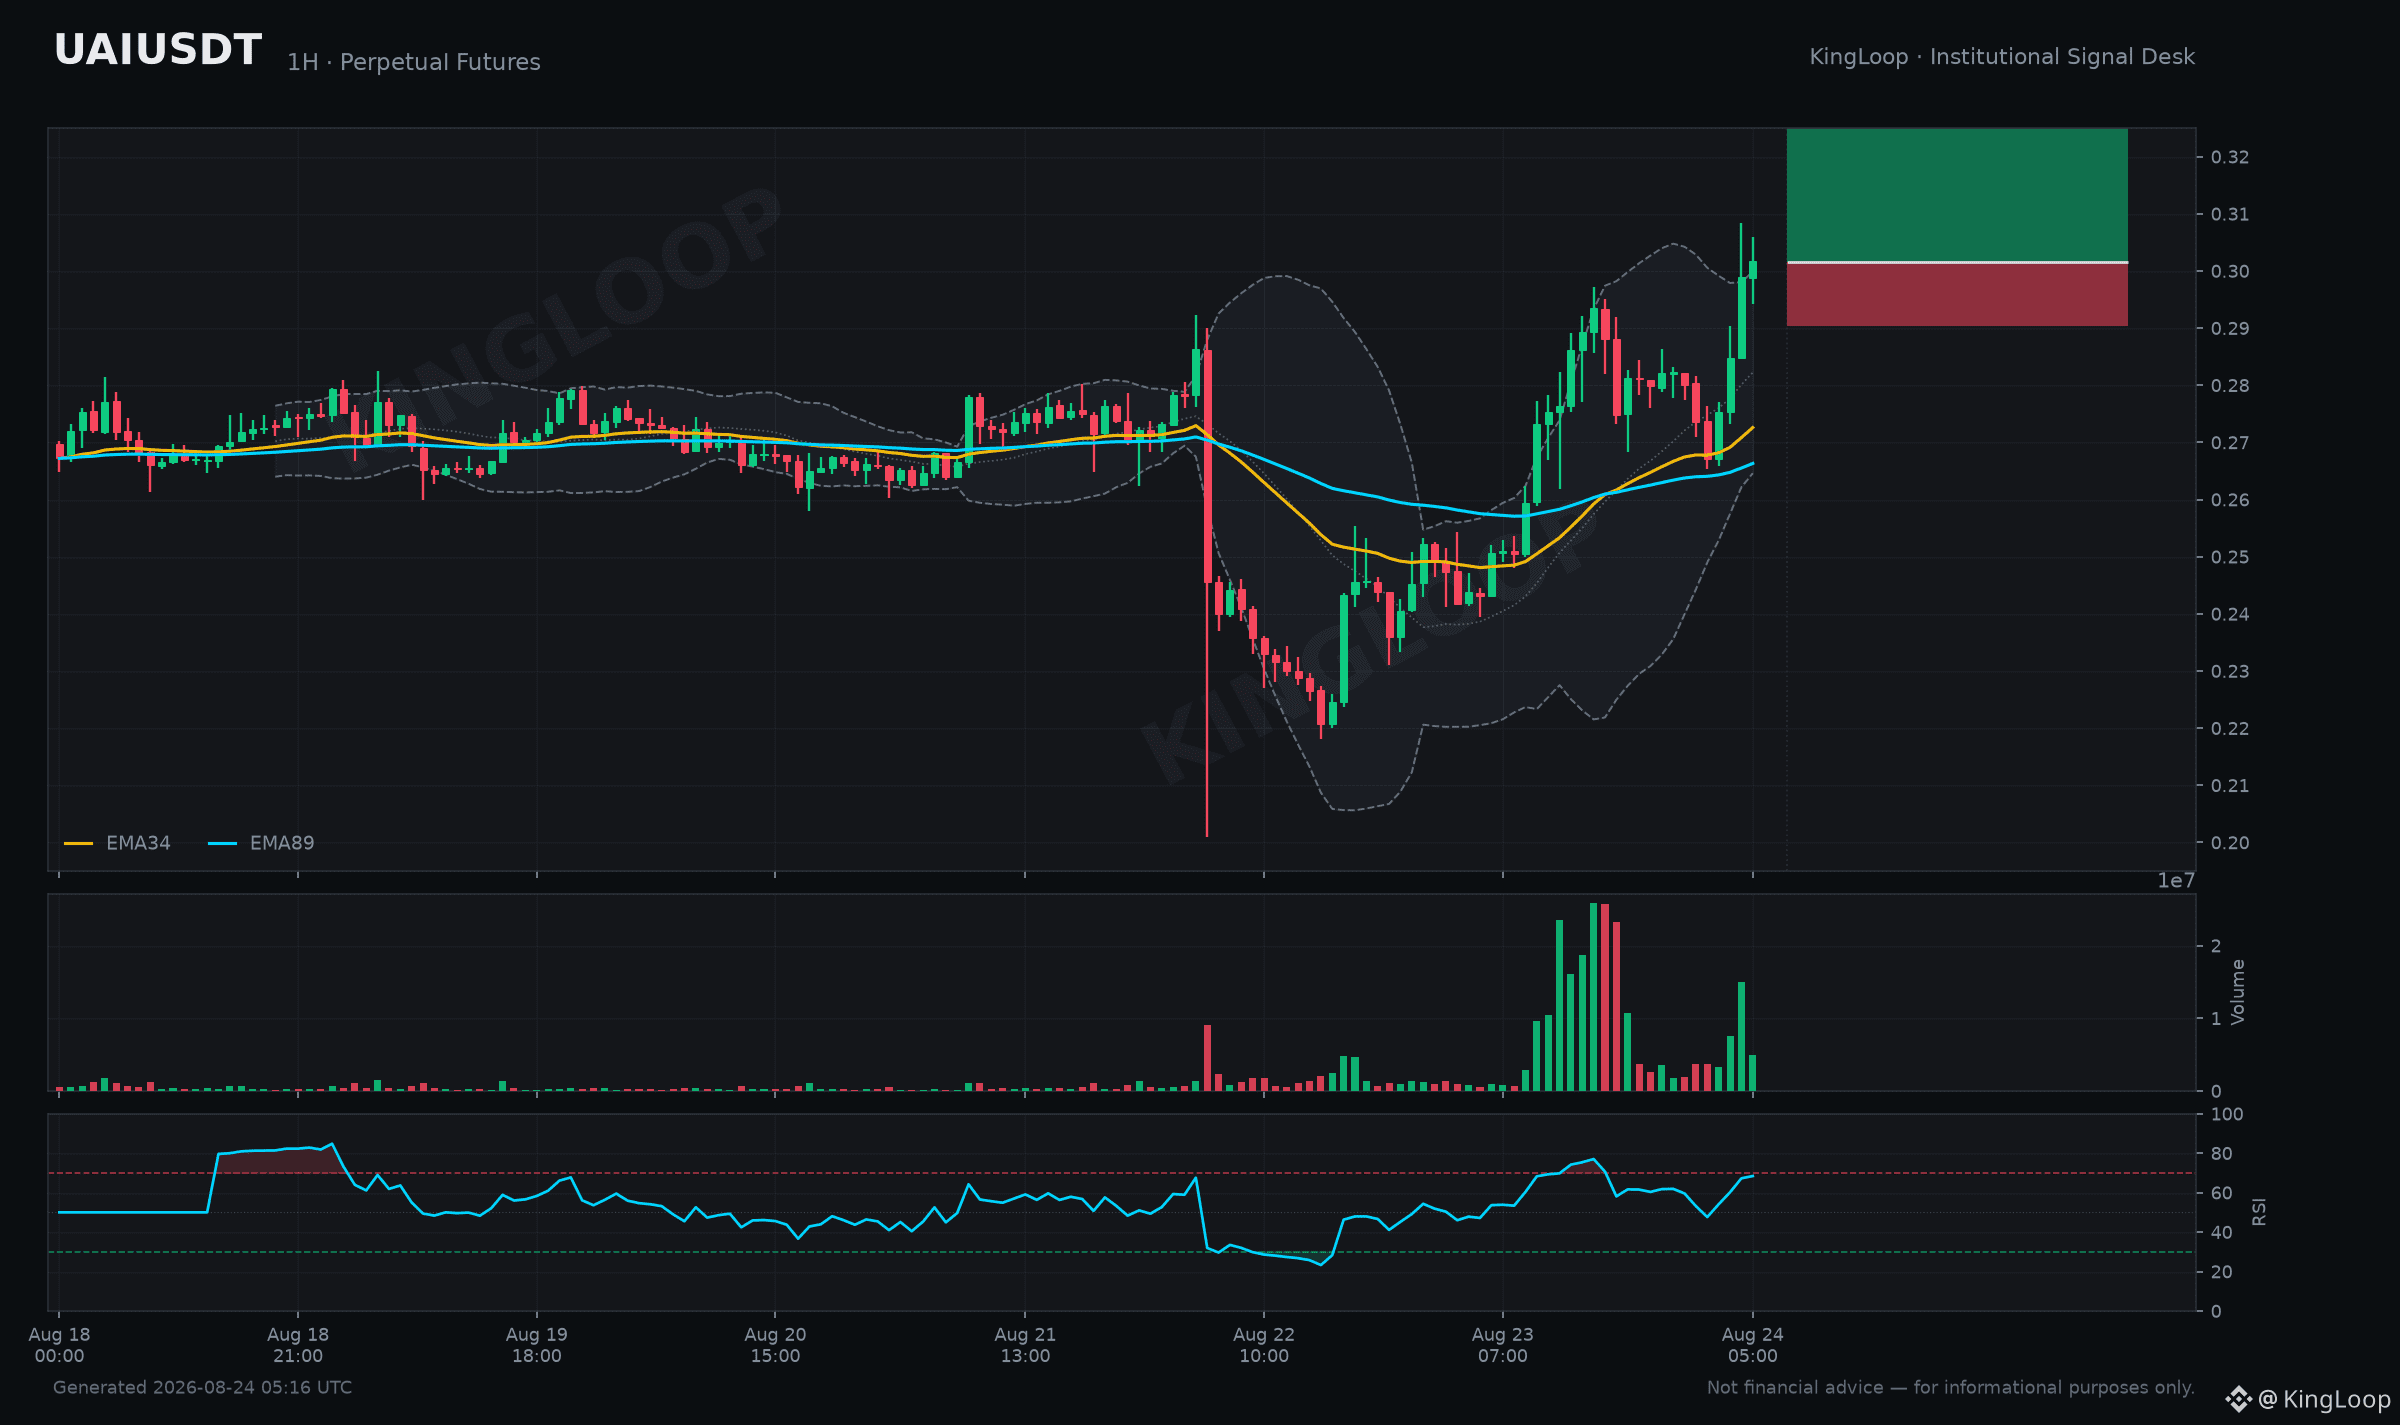Click the 60 tick on the RSI axis
Screen dimensions: 2400x1425
tap(2221, 1193)
